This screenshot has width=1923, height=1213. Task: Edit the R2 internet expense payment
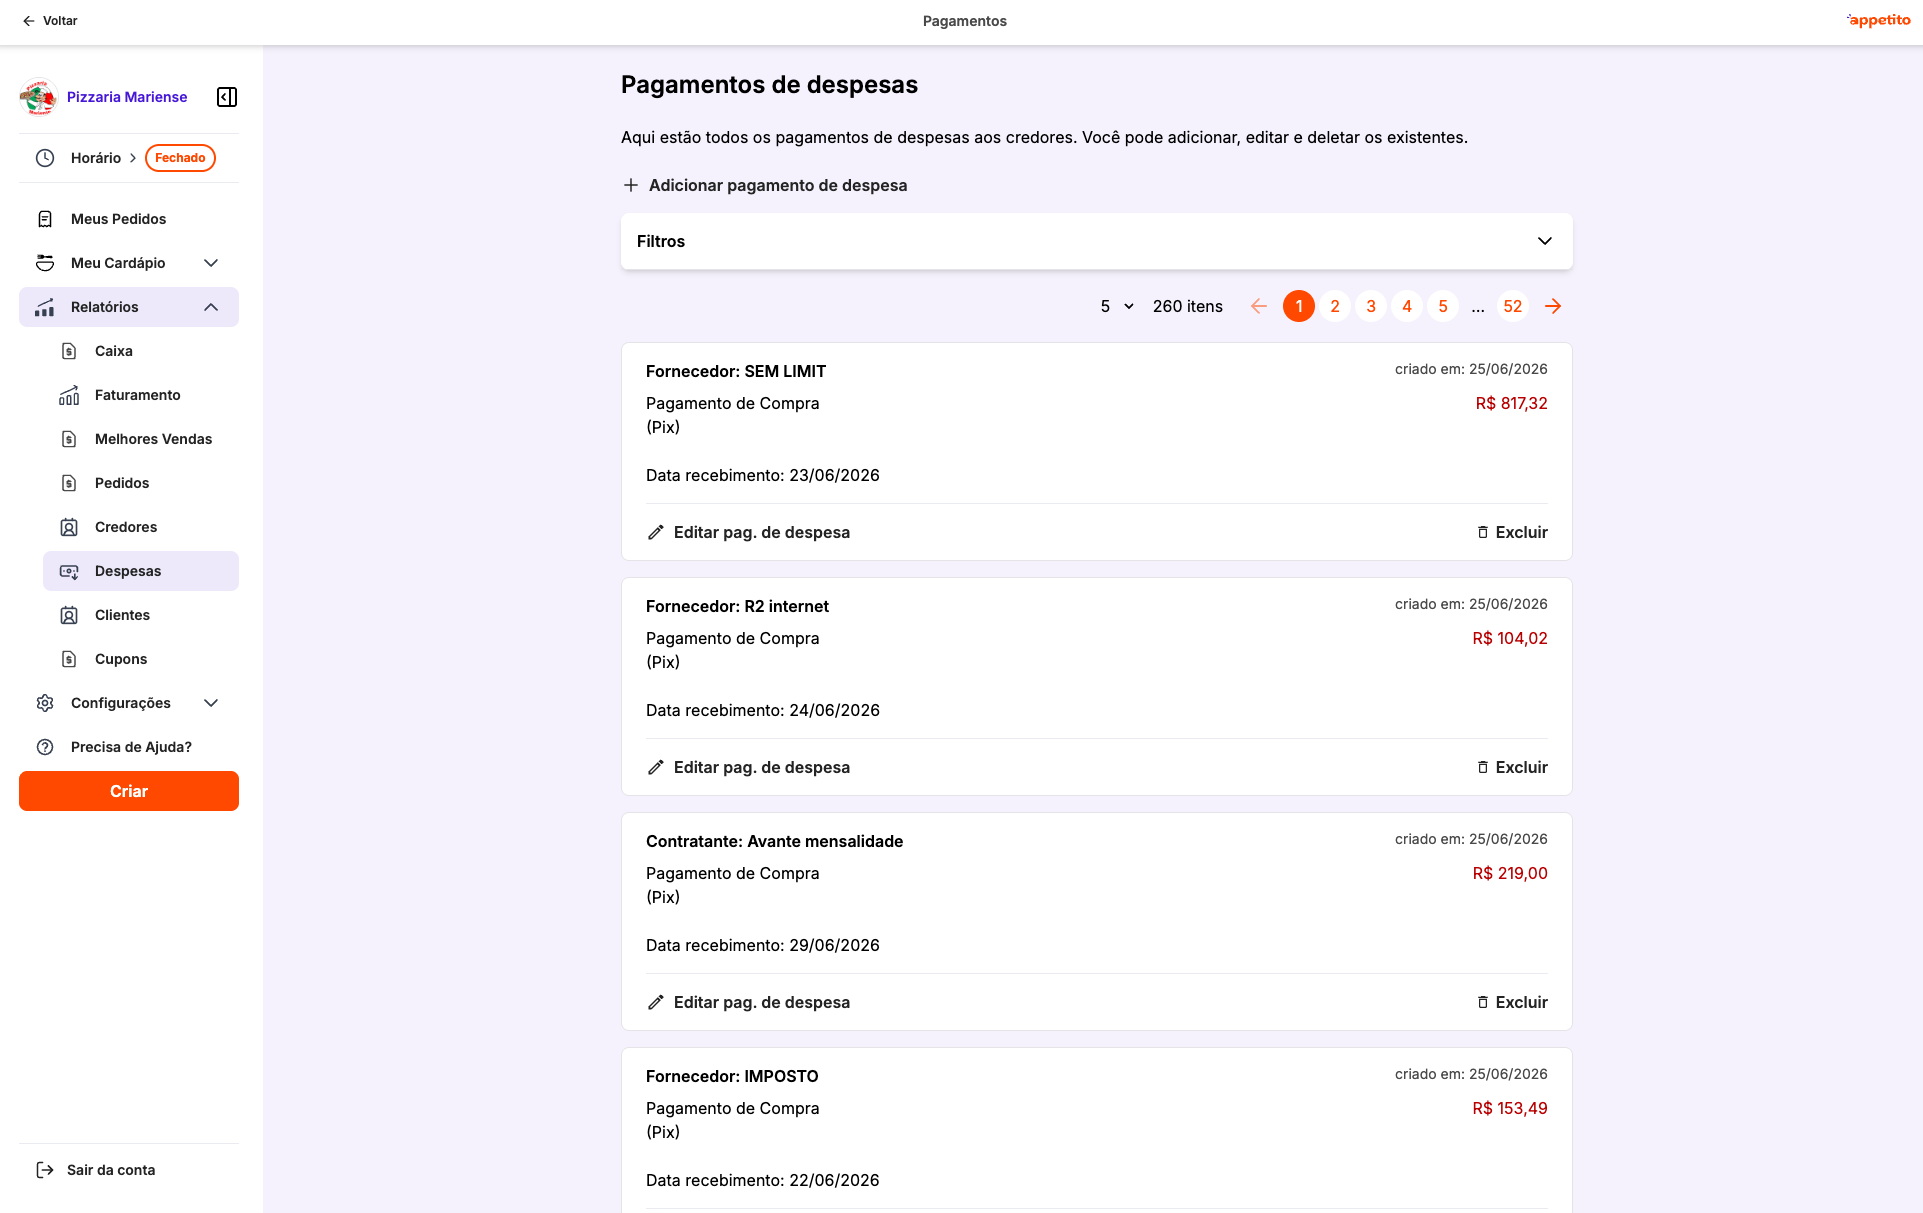(x=748, y=767)
